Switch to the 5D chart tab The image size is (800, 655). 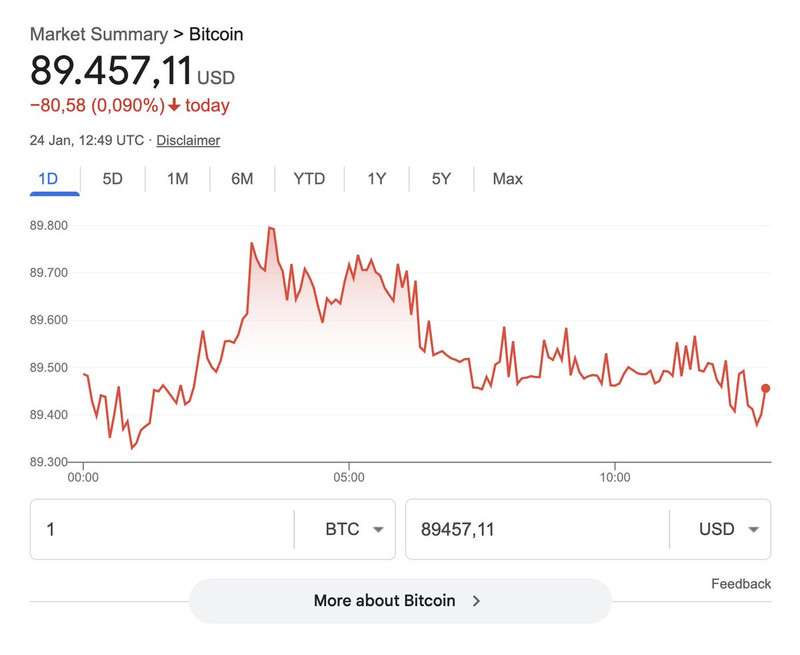(113, 179)
